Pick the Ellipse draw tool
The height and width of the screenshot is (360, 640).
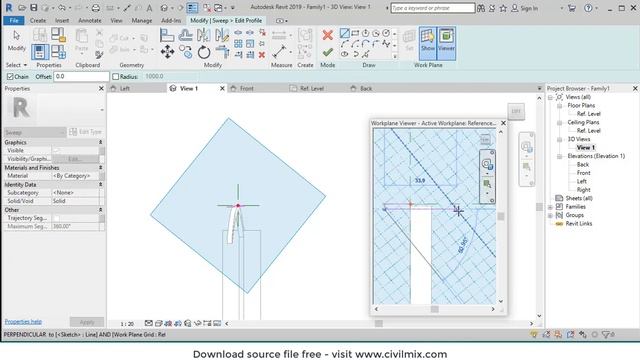344,54
